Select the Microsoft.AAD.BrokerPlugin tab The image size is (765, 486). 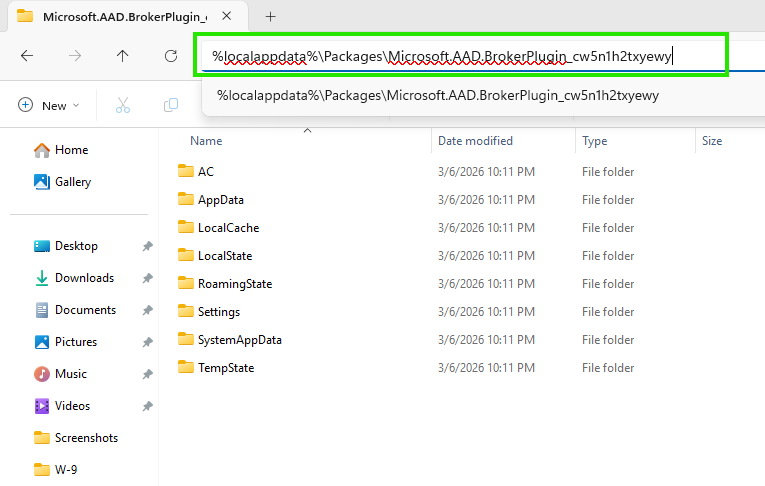[128, 17]
